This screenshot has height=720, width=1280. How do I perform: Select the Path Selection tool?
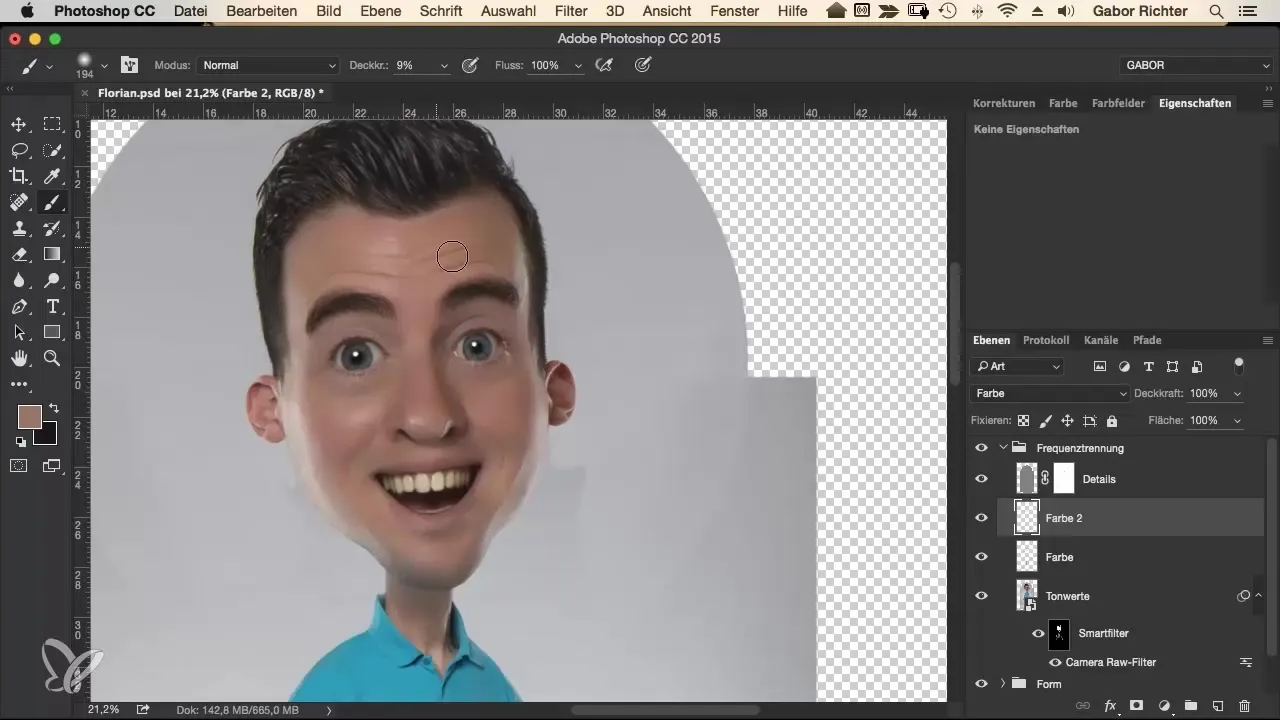[18, 332]
